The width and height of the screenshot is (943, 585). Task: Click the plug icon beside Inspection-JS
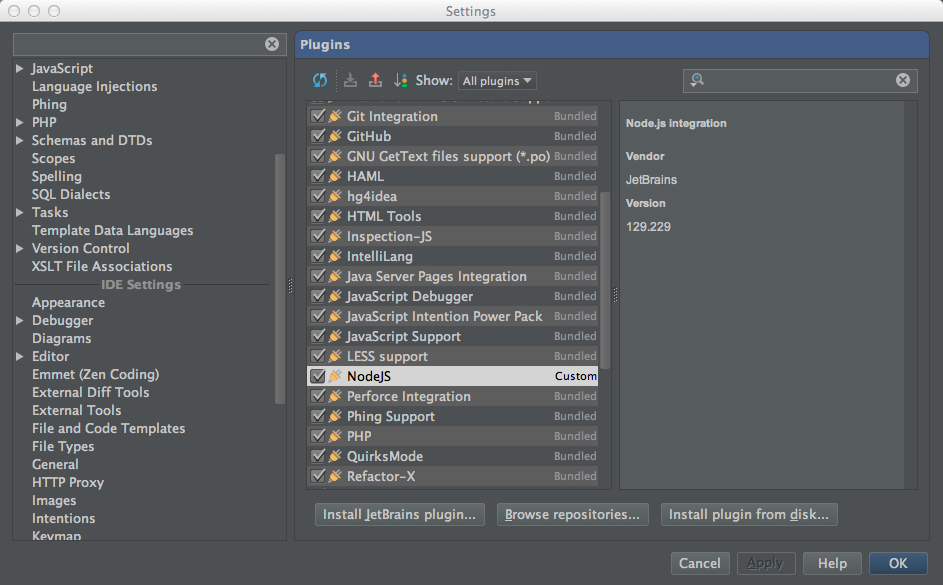(x=336, y=236)
